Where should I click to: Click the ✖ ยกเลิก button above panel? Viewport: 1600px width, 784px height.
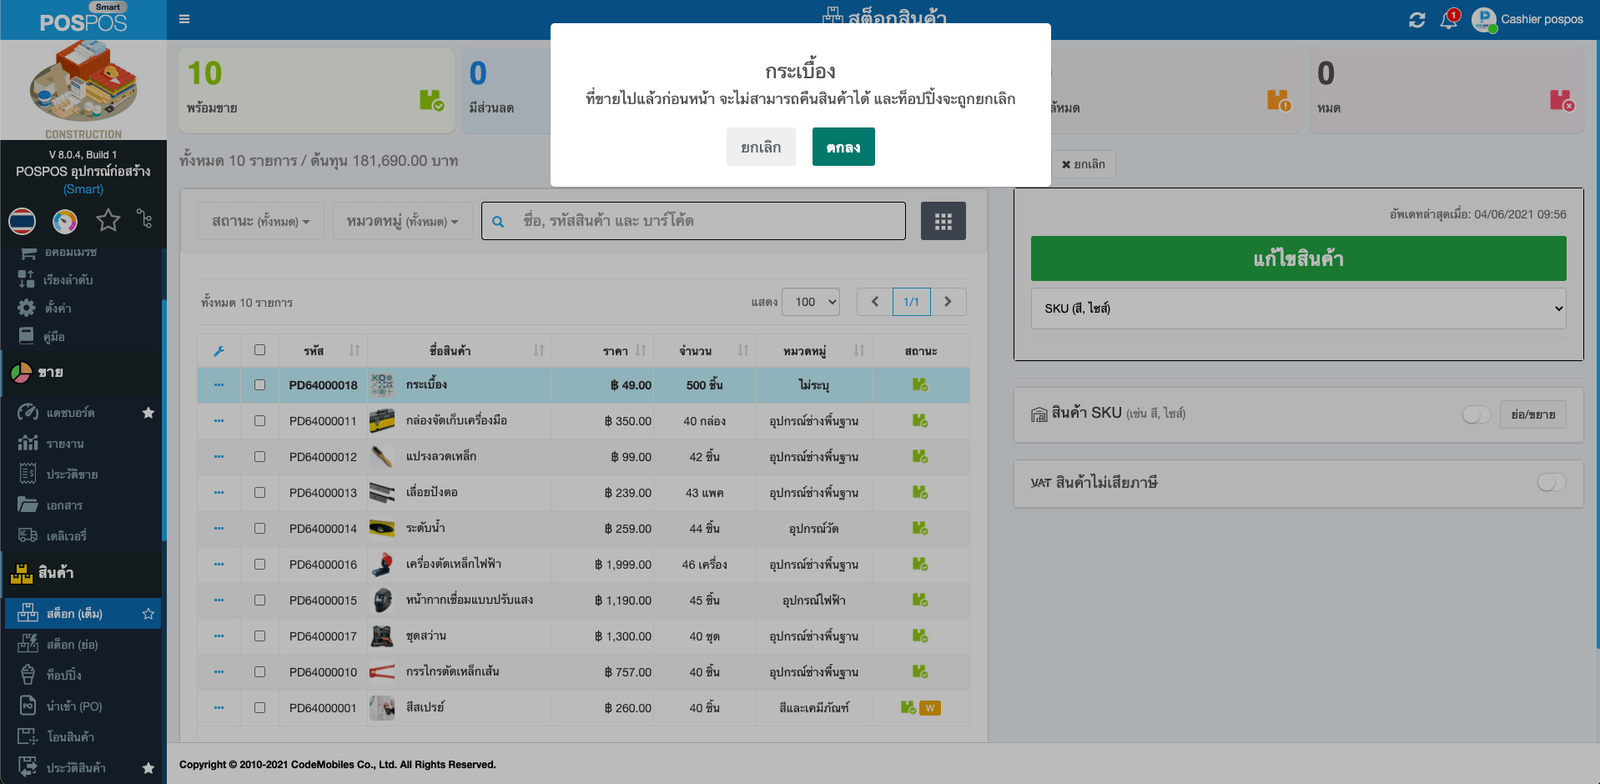click(x=1084, y=164)
